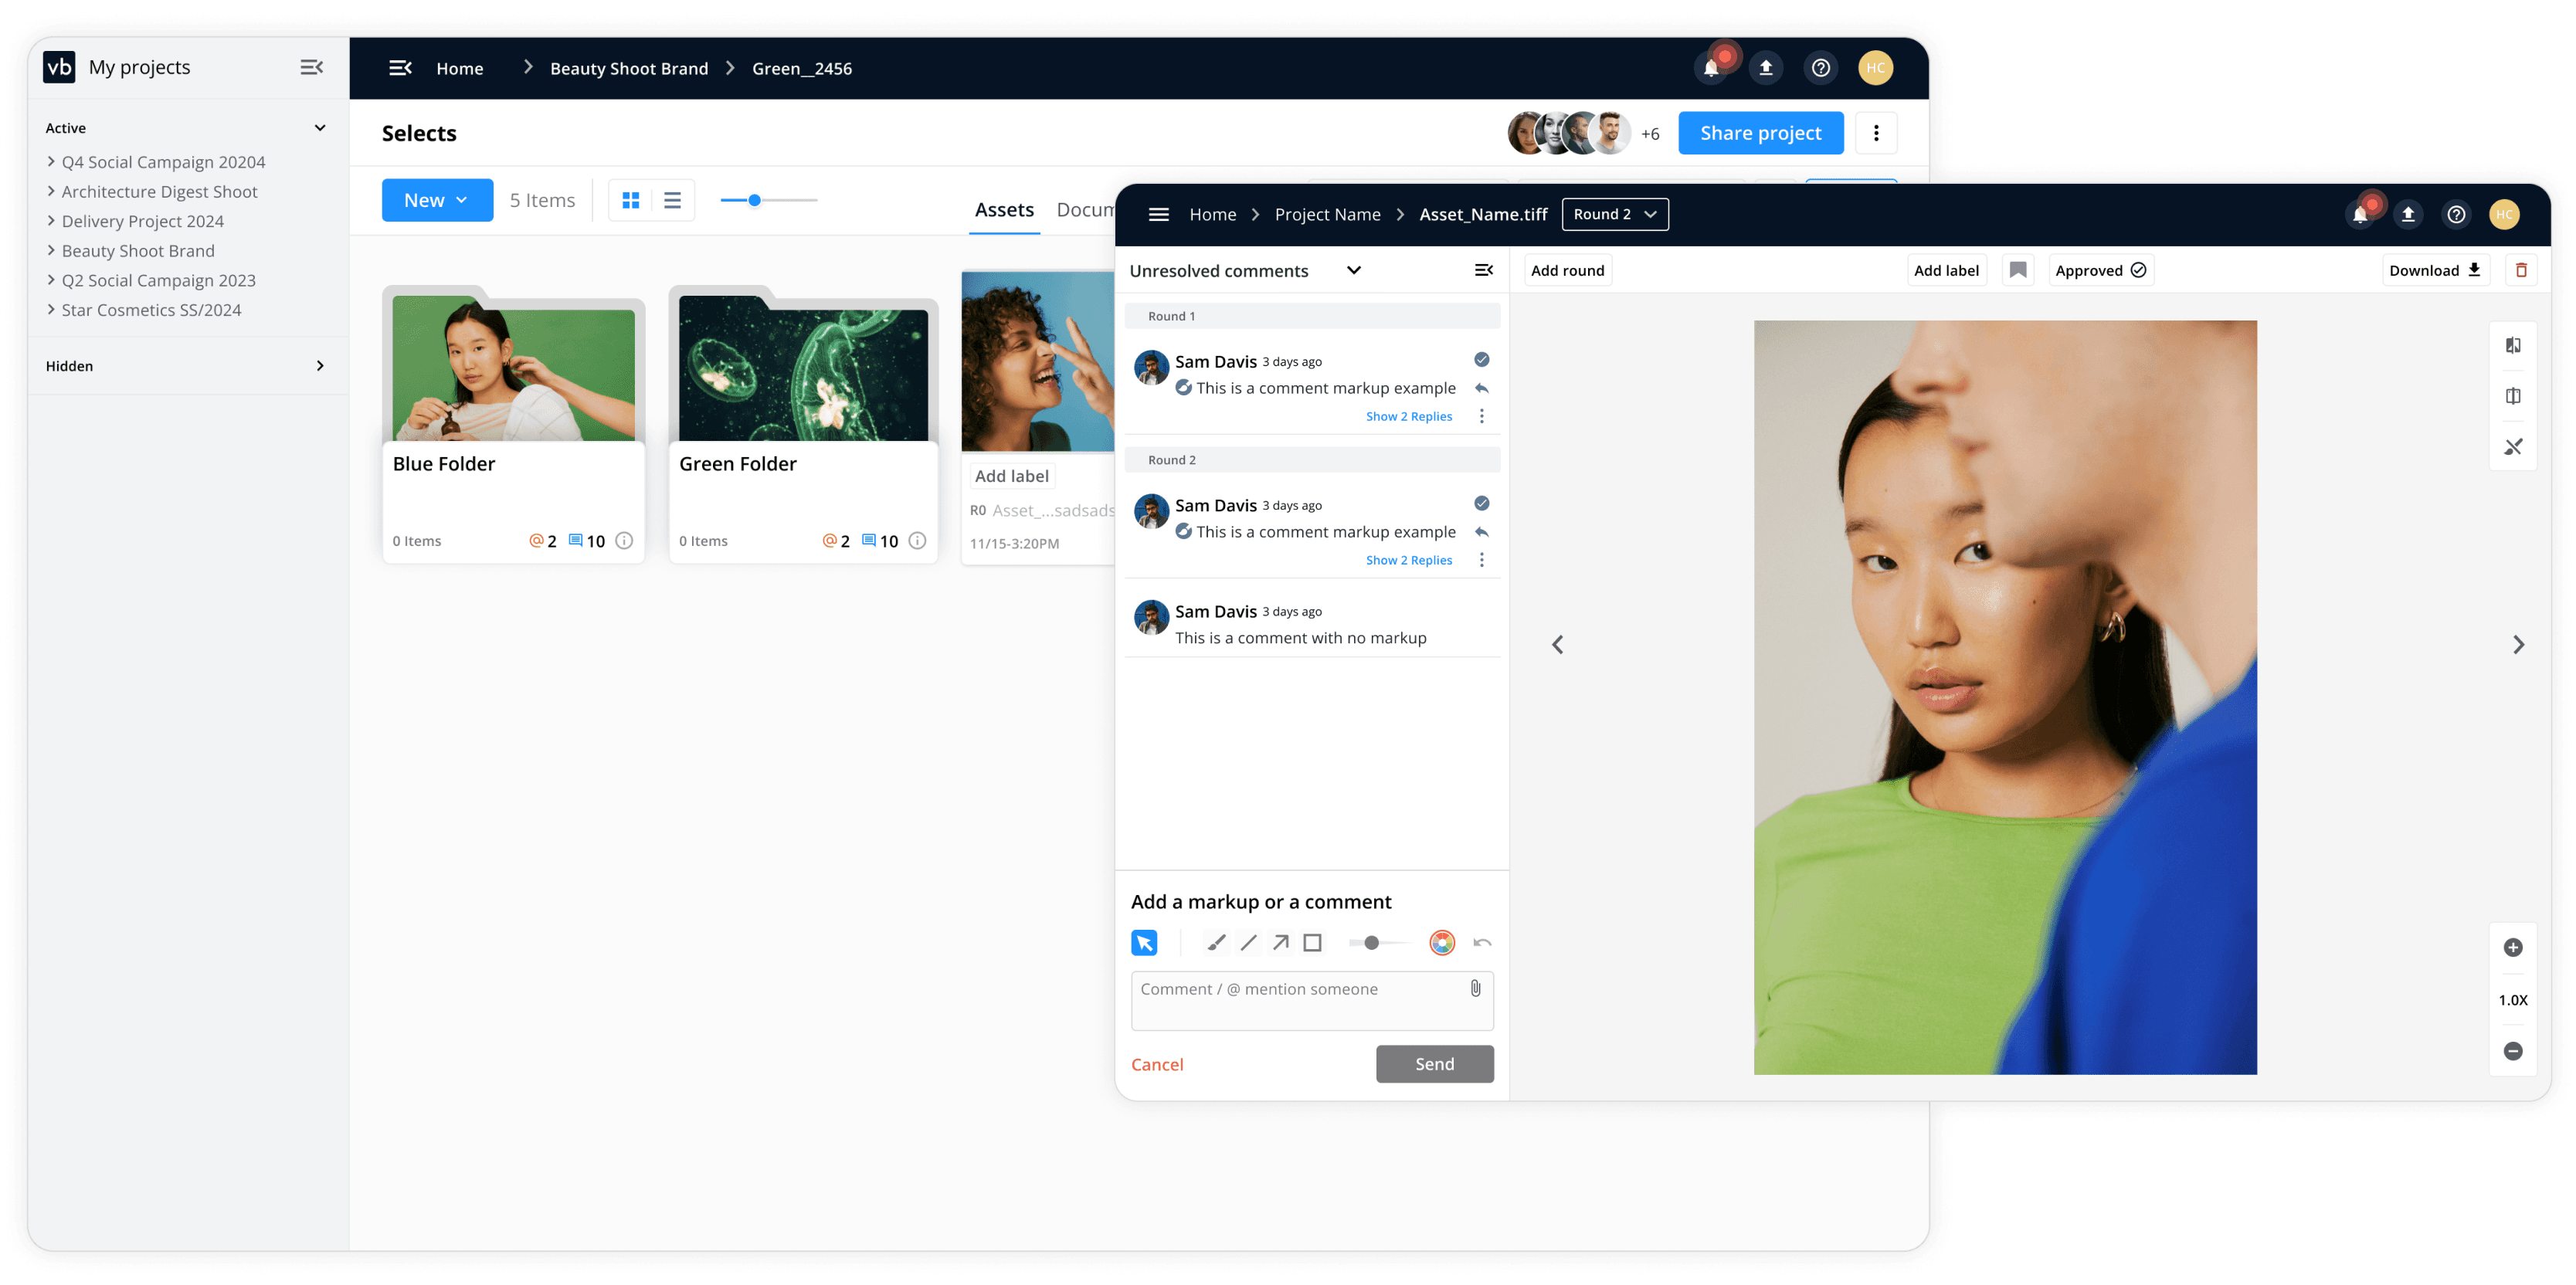Click the bookmark flag icon
The image size is (2576, 1285).
[2018, 270]
